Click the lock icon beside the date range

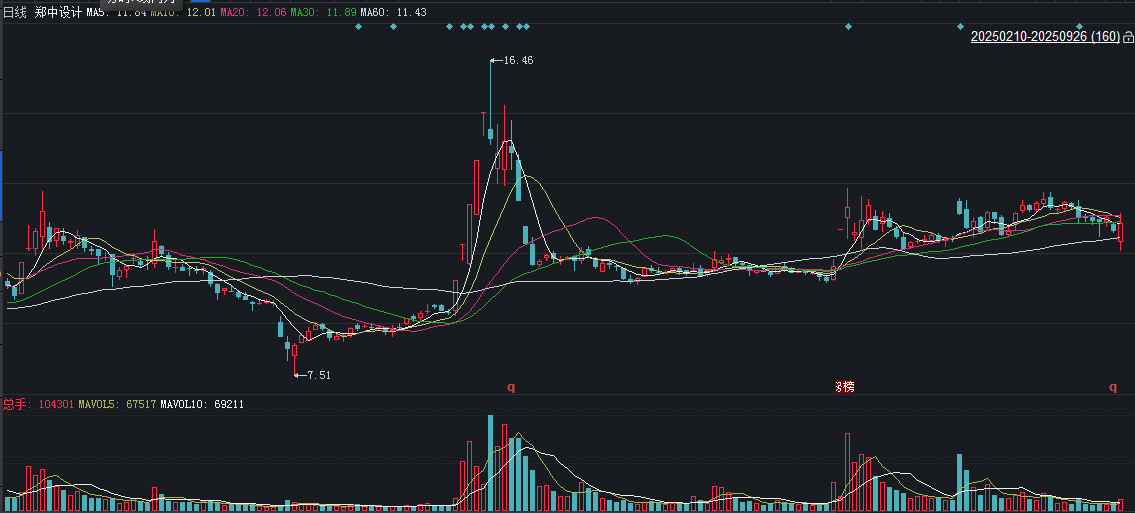[x=1128, y=37]
